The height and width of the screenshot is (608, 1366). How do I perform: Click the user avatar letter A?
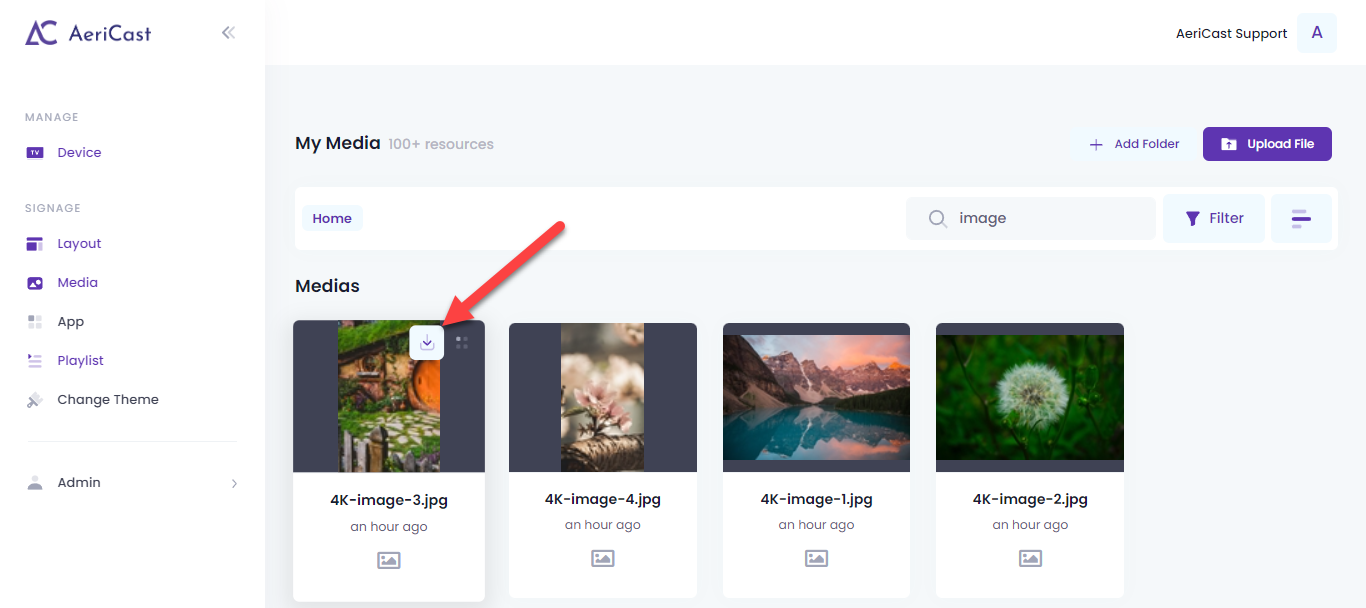1317,33
